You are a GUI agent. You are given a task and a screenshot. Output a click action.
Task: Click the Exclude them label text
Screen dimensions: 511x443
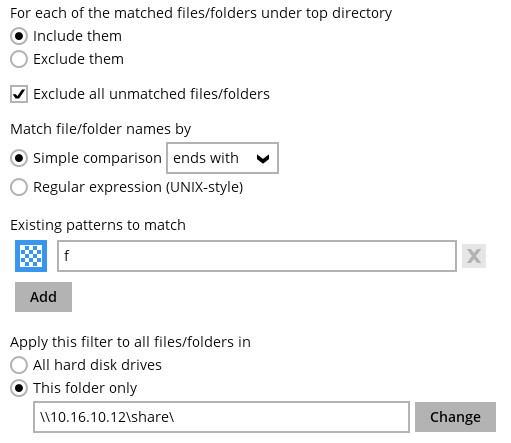(78, 59)
